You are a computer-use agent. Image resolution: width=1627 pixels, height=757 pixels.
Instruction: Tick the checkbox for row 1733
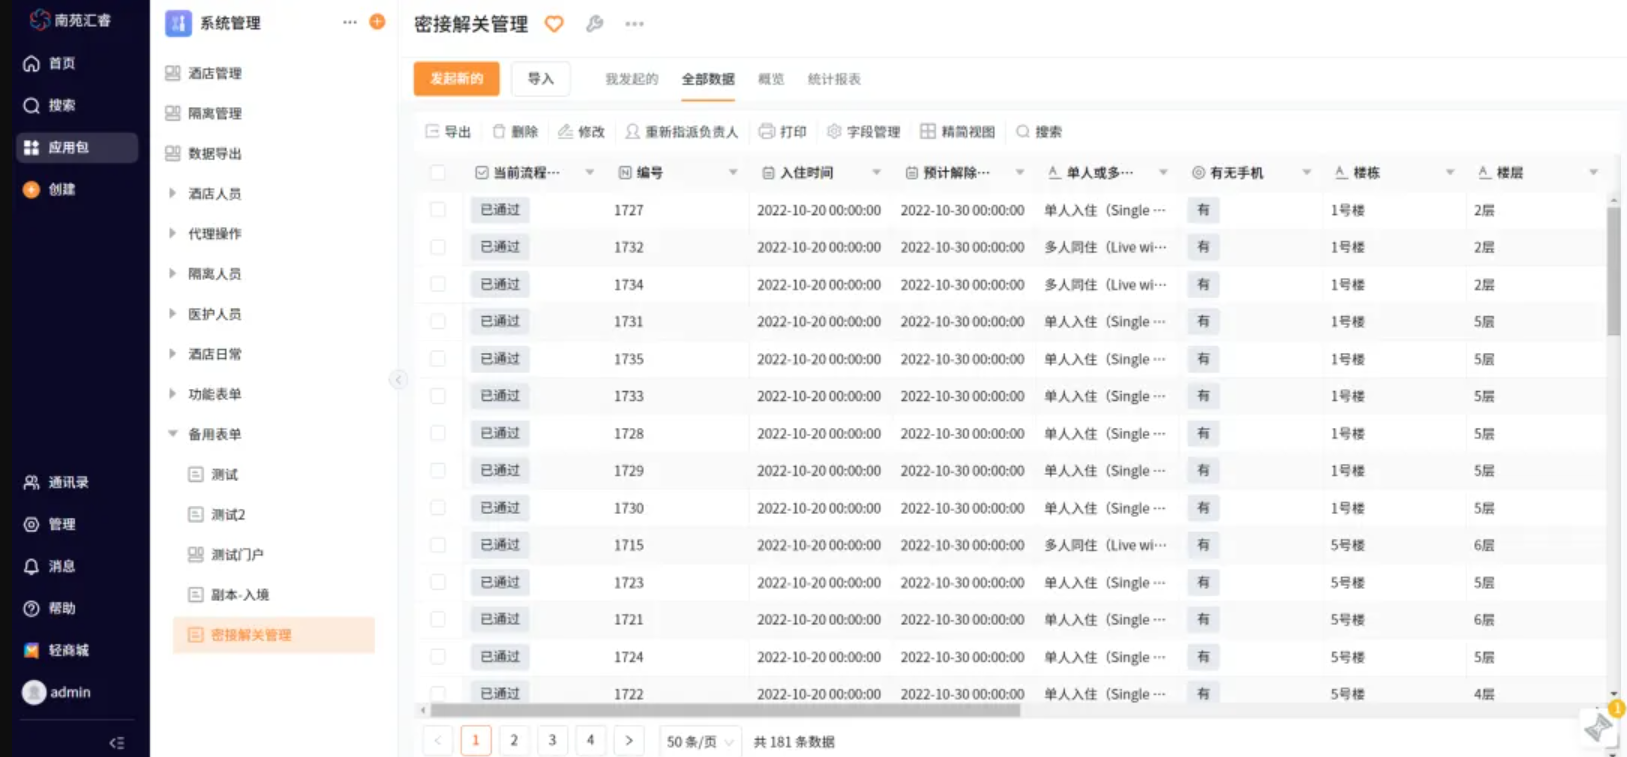tap(438, 396)
